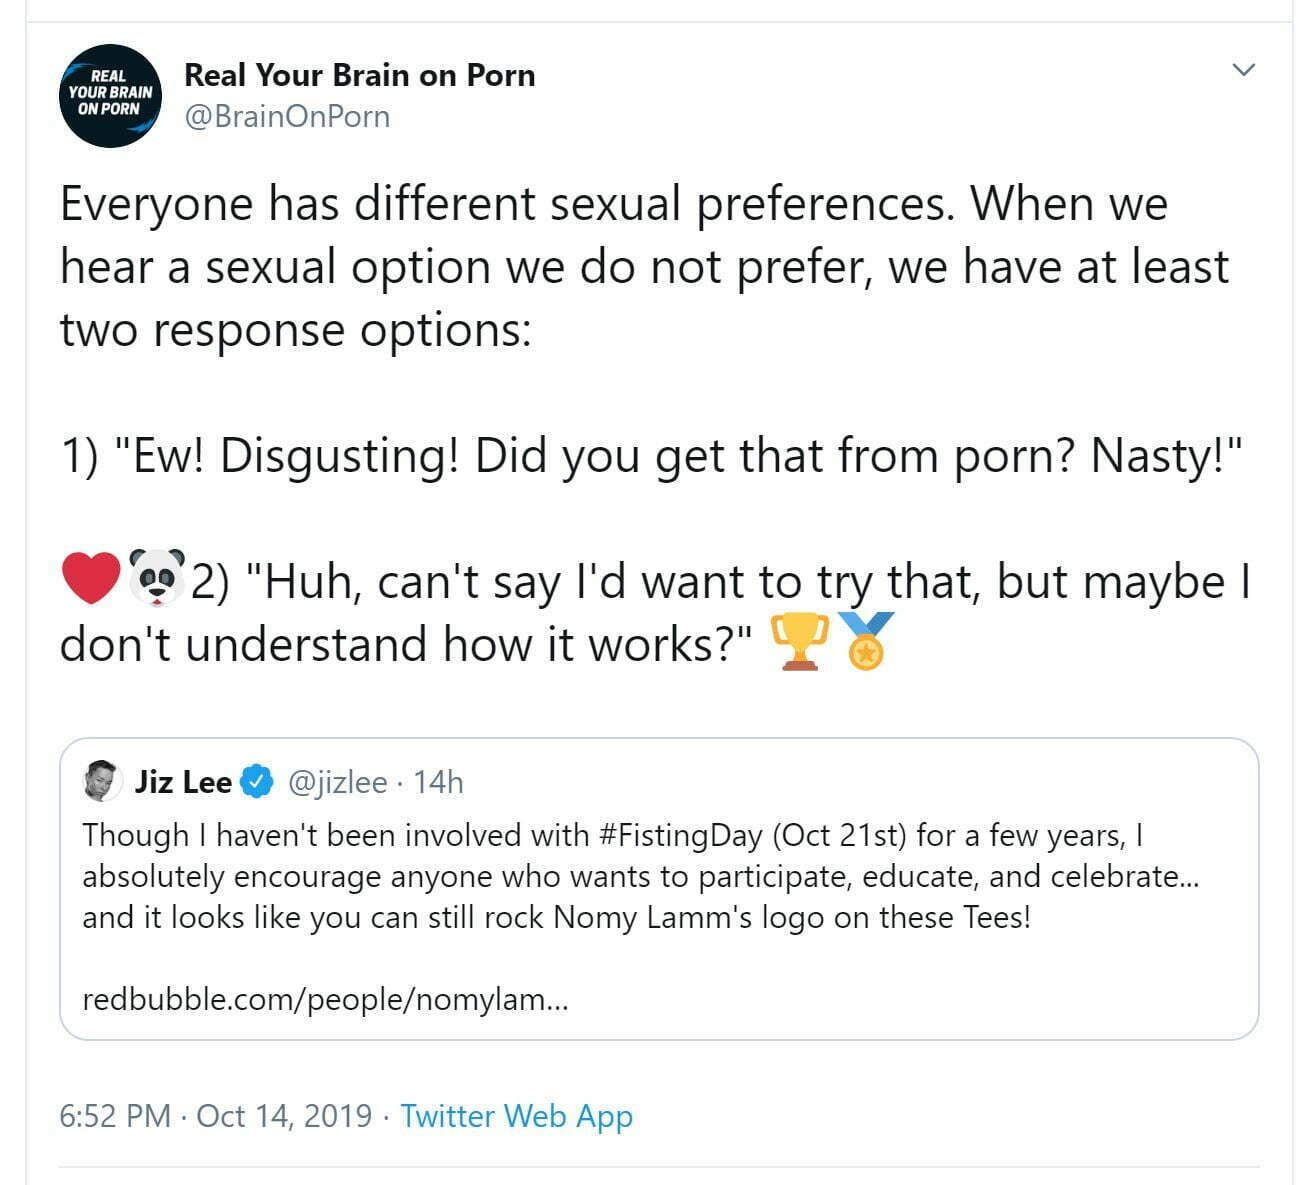Viewport: 1308px width, 1185px height.
Task: Go to the @jizlee handle
Action: [337, 781]
